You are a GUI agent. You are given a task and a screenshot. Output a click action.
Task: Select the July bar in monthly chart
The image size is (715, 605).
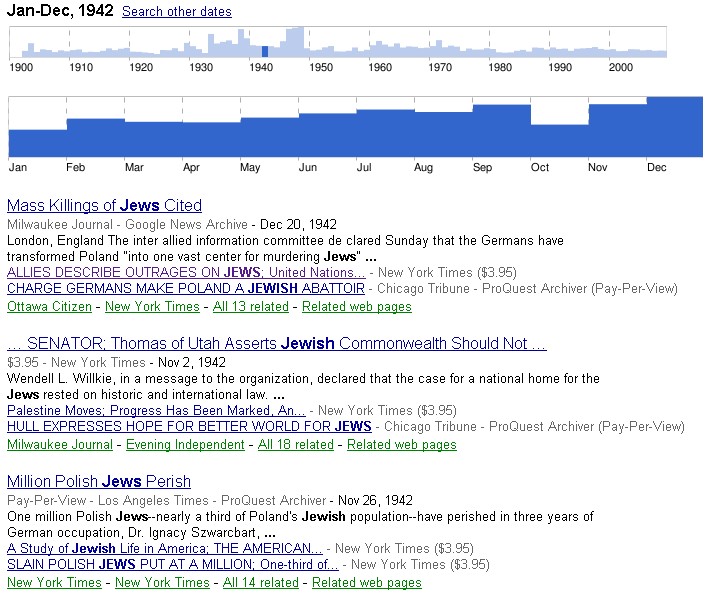pos(385,133)
